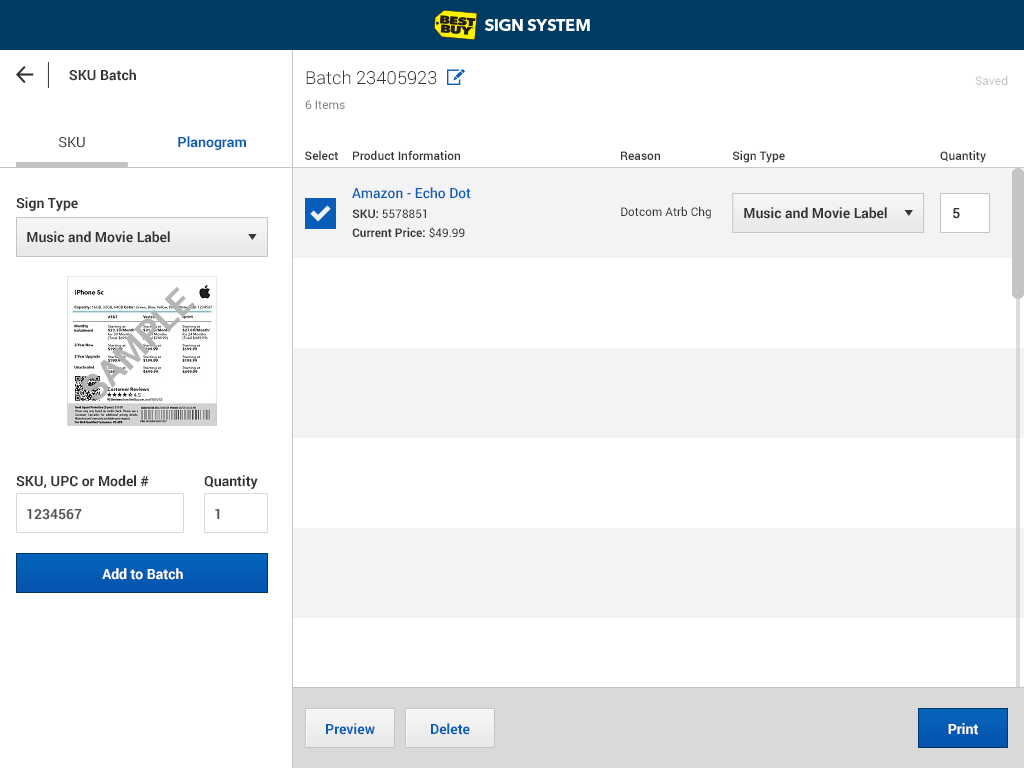The width and height of the screenshot is (1024, 768).
Task: Click the Print button
Action: 963,728
